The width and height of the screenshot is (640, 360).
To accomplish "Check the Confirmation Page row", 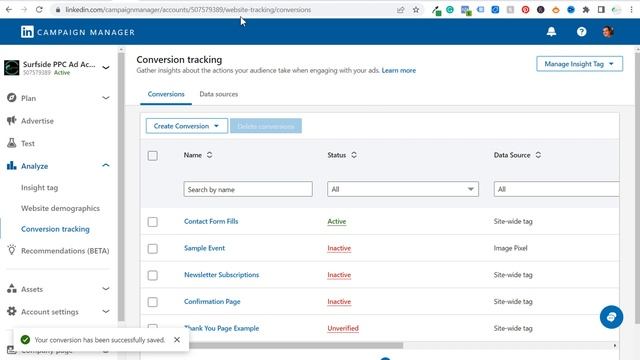I will point(153,302).
